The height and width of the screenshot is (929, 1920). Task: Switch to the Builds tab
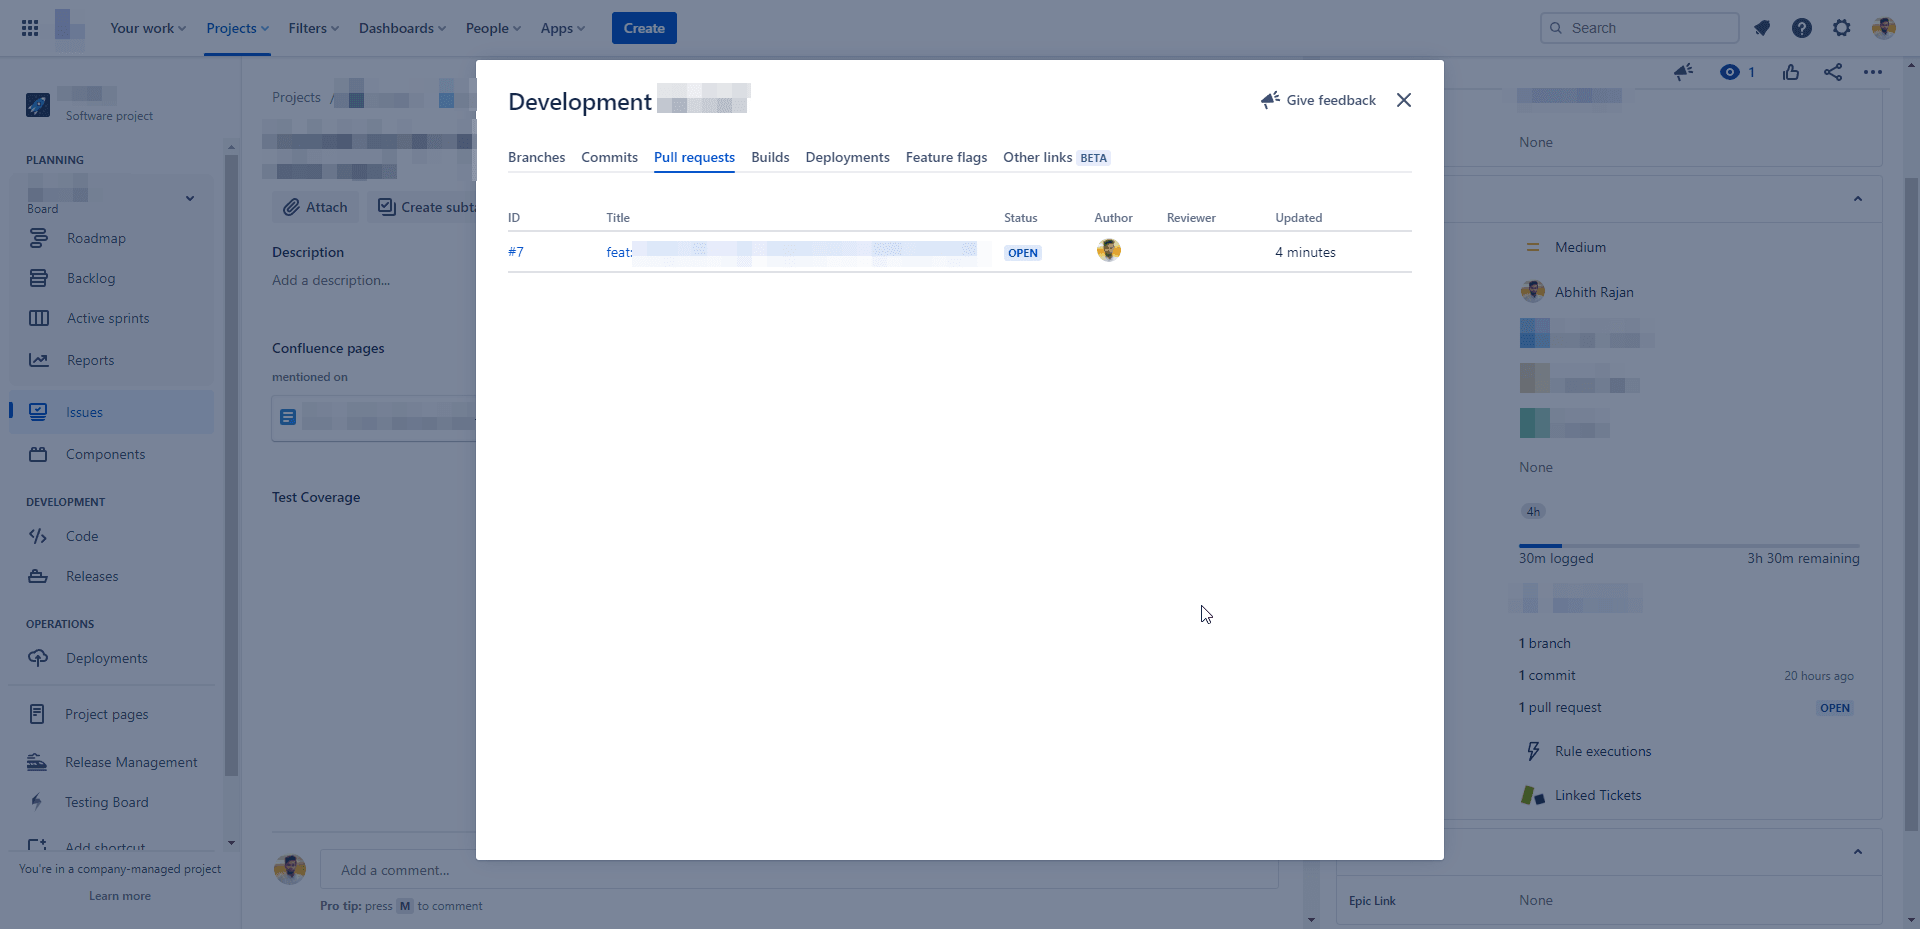(x=770, y=157)
